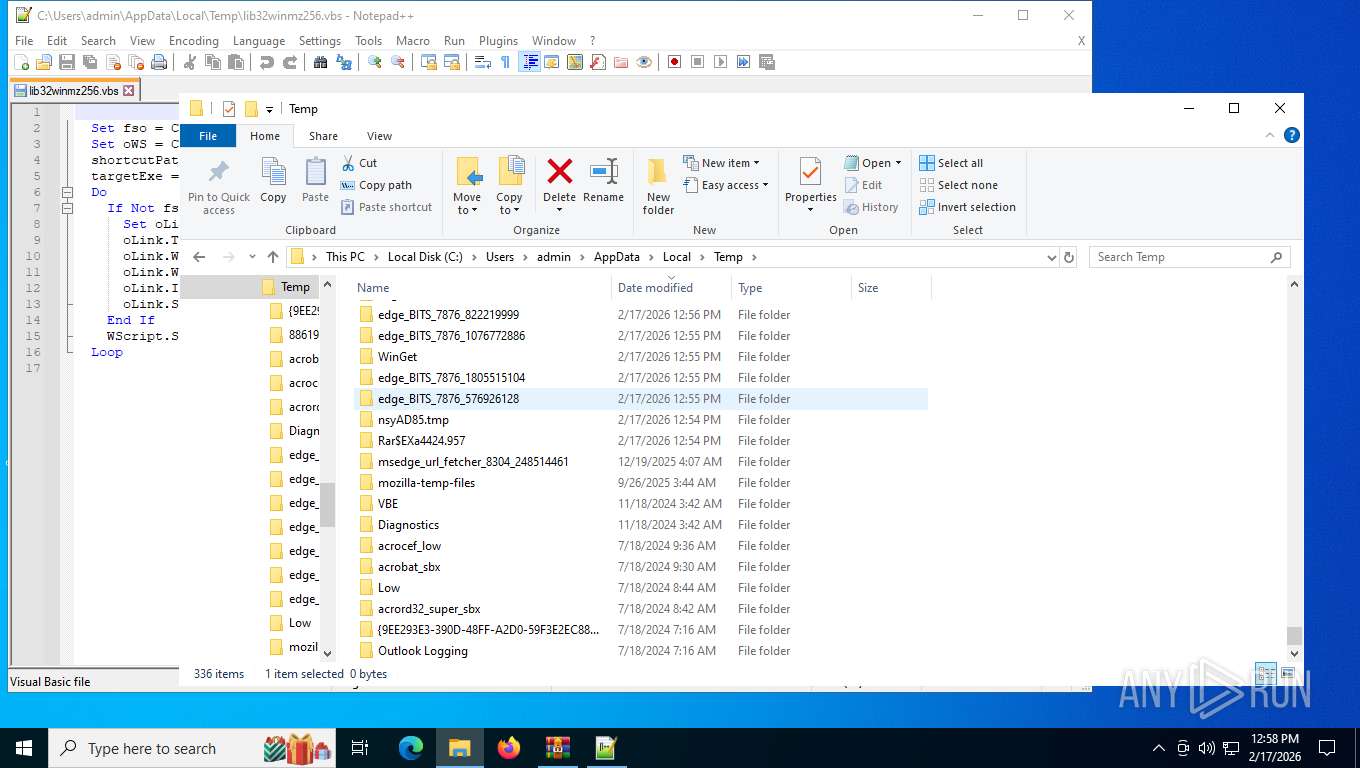Click the Play macro icon in Notepad++
1360x768 pixels.
720,62
